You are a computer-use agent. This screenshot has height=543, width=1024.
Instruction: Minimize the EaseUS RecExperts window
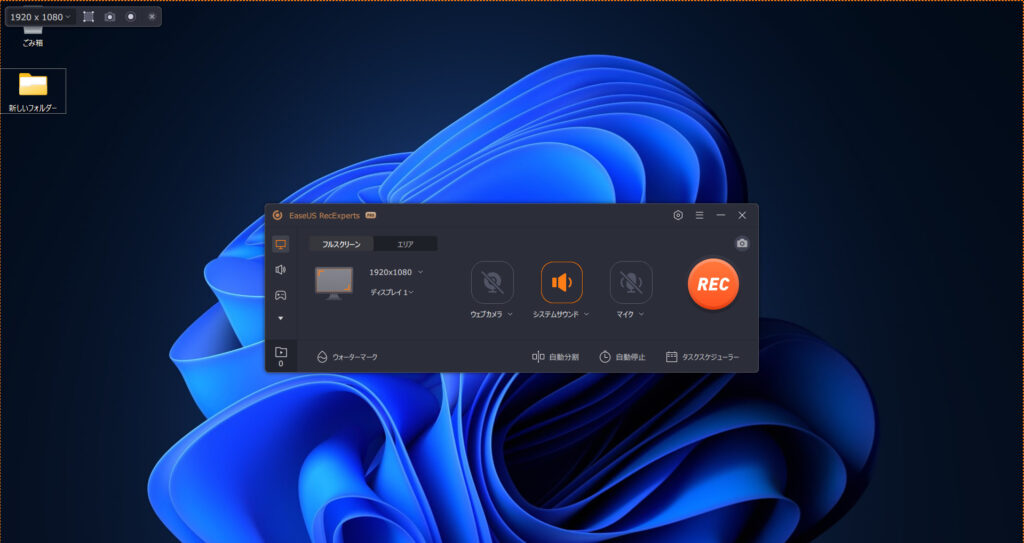tap(720, 215)
